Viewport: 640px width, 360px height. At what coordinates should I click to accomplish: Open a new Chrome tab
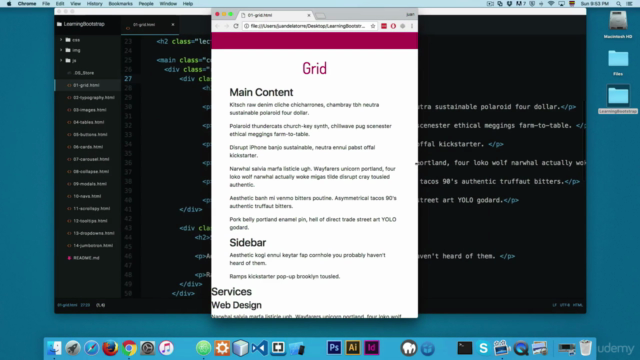coord(321,16)
